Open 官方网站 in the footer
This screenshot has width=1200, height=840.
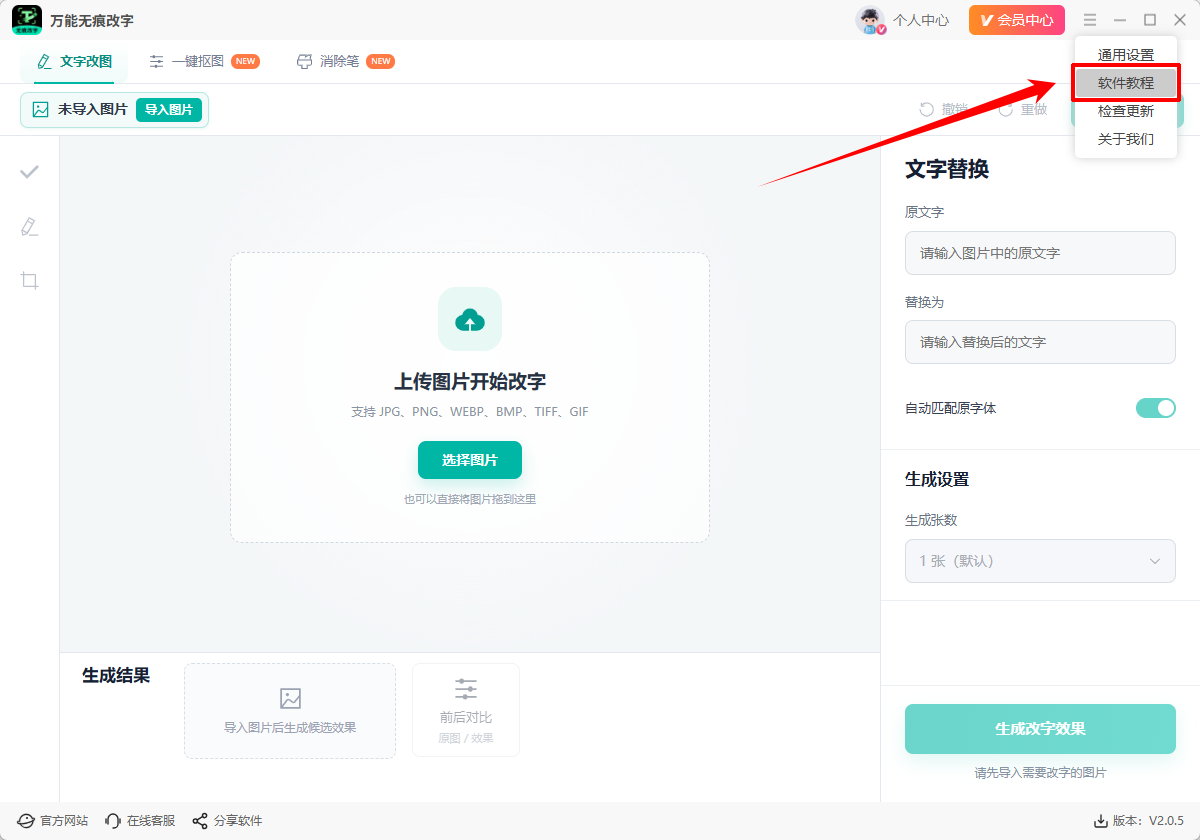click(53, 821)
